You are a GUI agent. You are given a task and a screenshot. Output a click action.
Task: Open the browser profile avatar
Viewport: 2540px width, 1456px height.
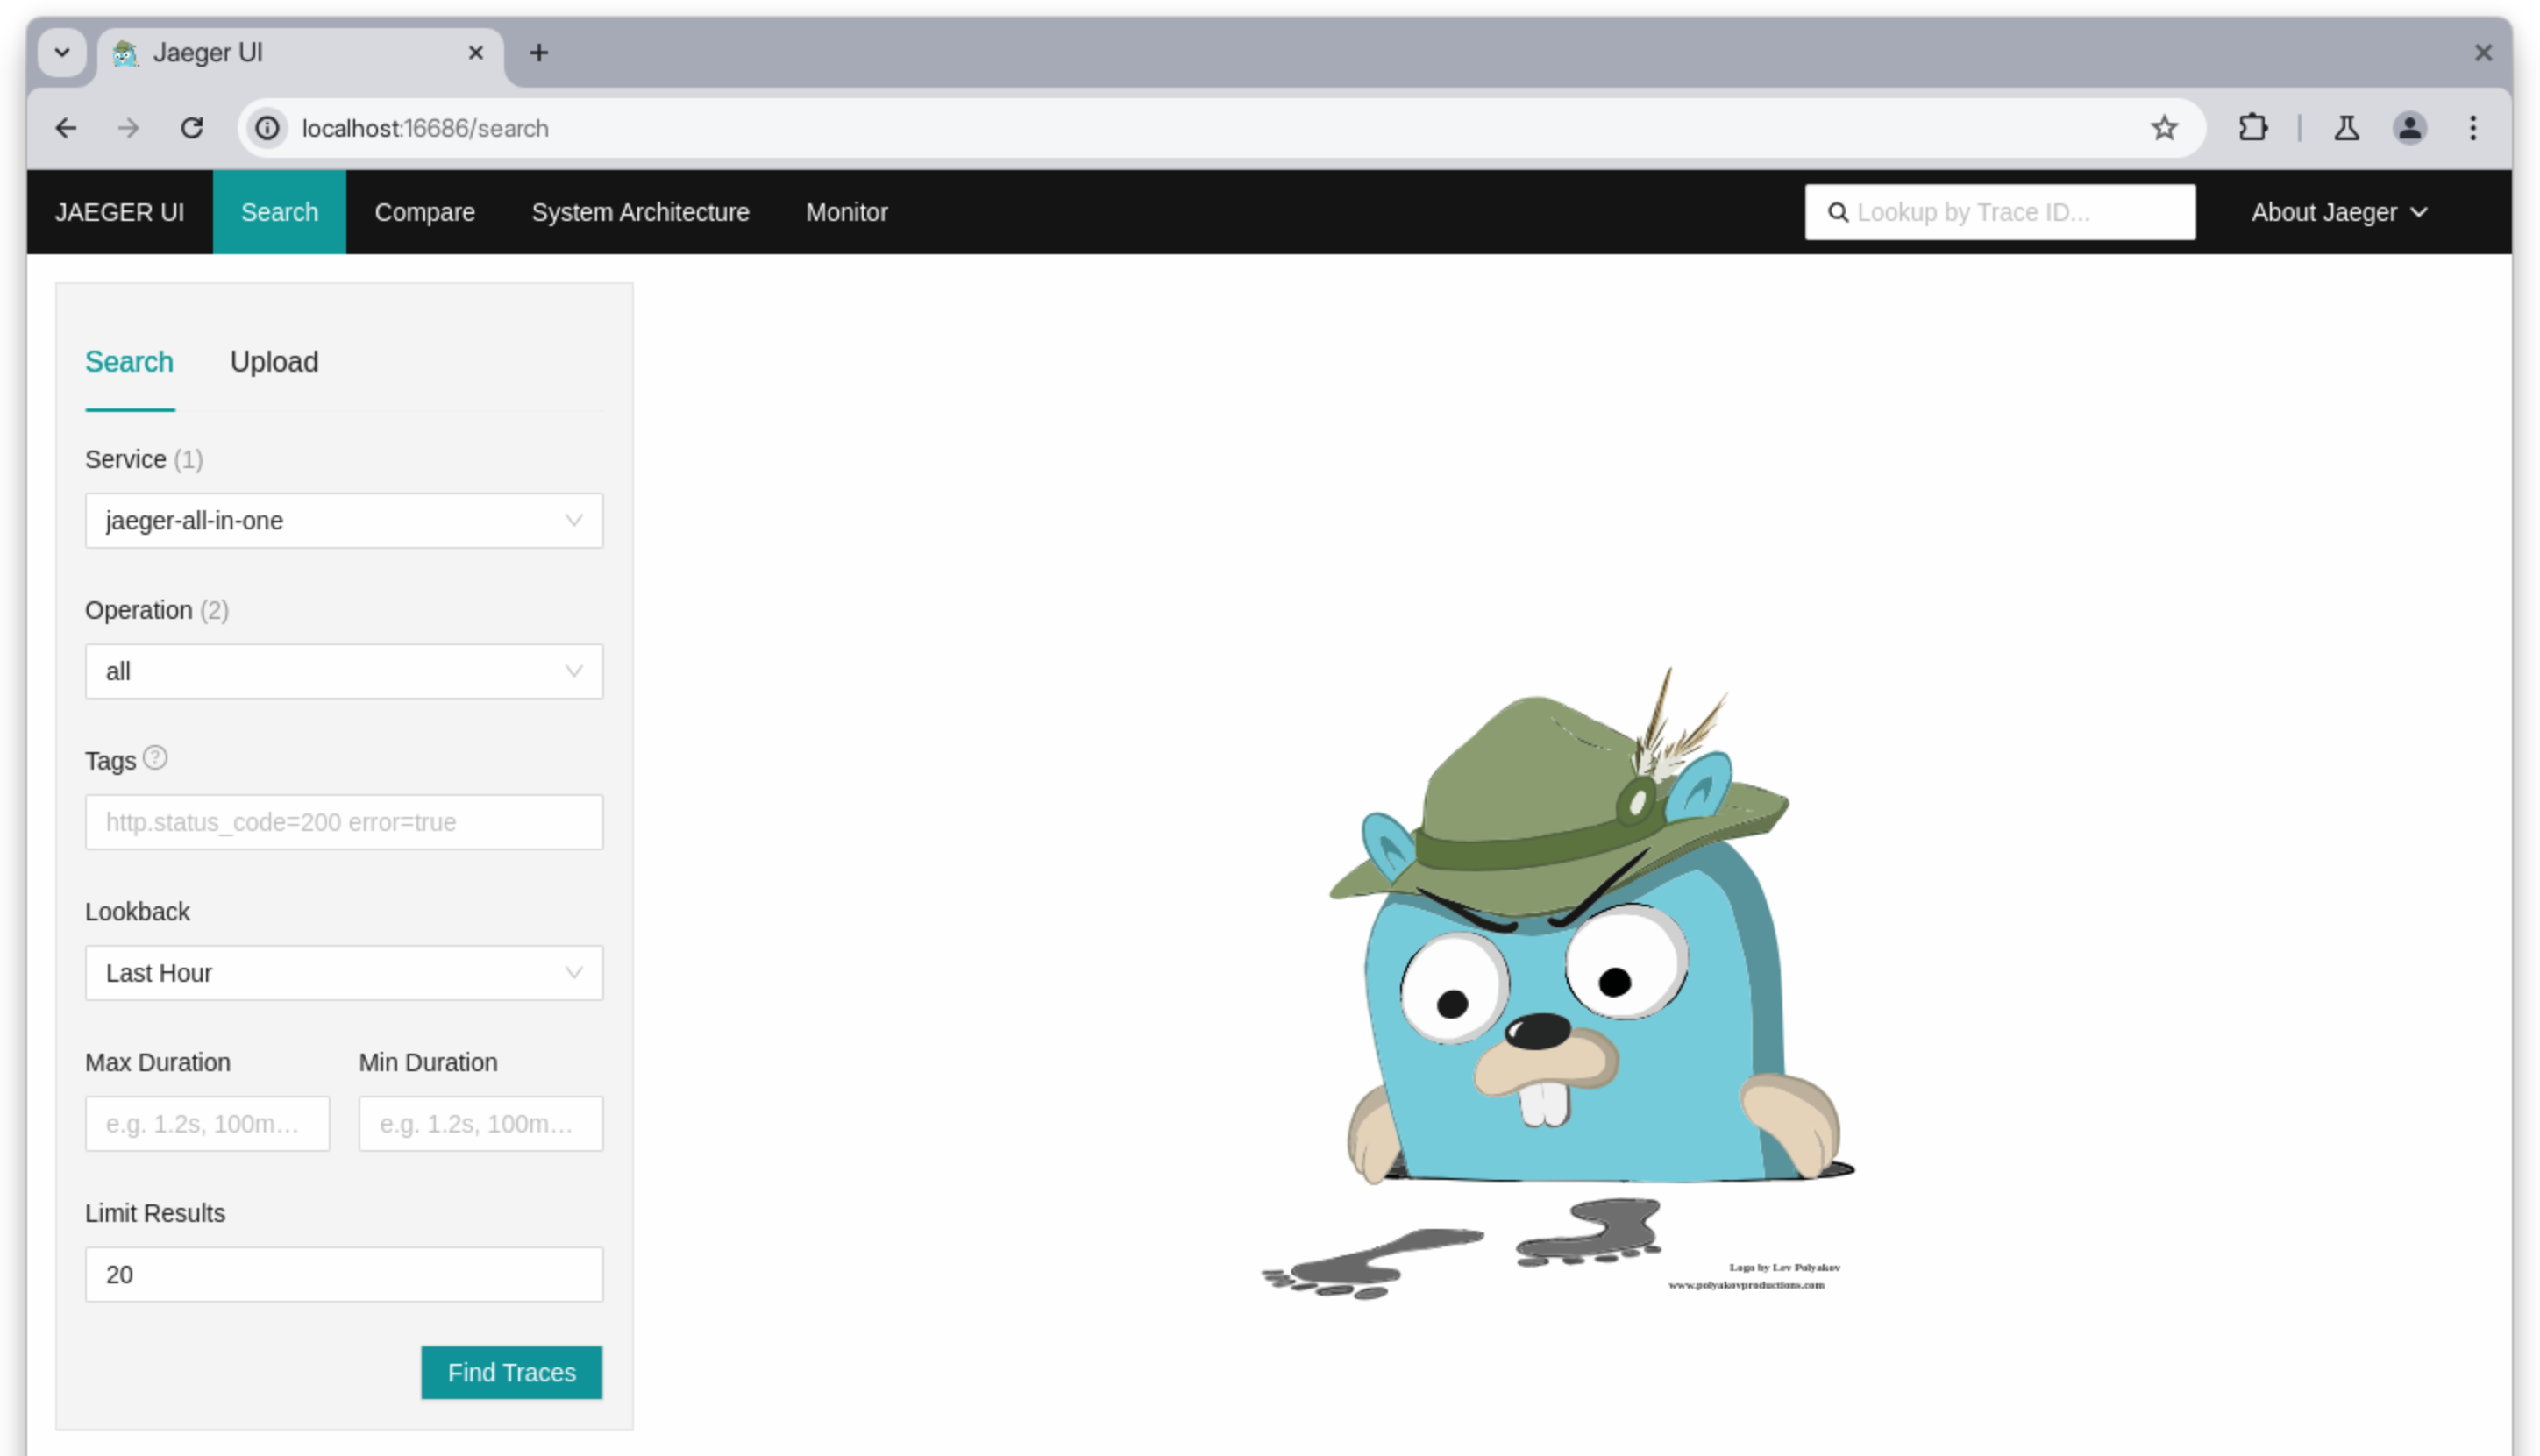(2411, 128)
